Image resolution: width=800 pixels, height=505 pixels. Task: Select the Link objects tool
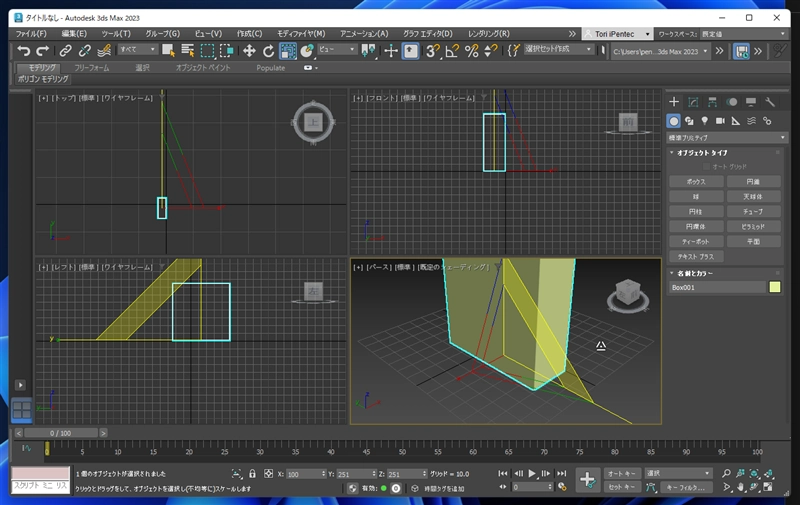(x=65, y=50)
